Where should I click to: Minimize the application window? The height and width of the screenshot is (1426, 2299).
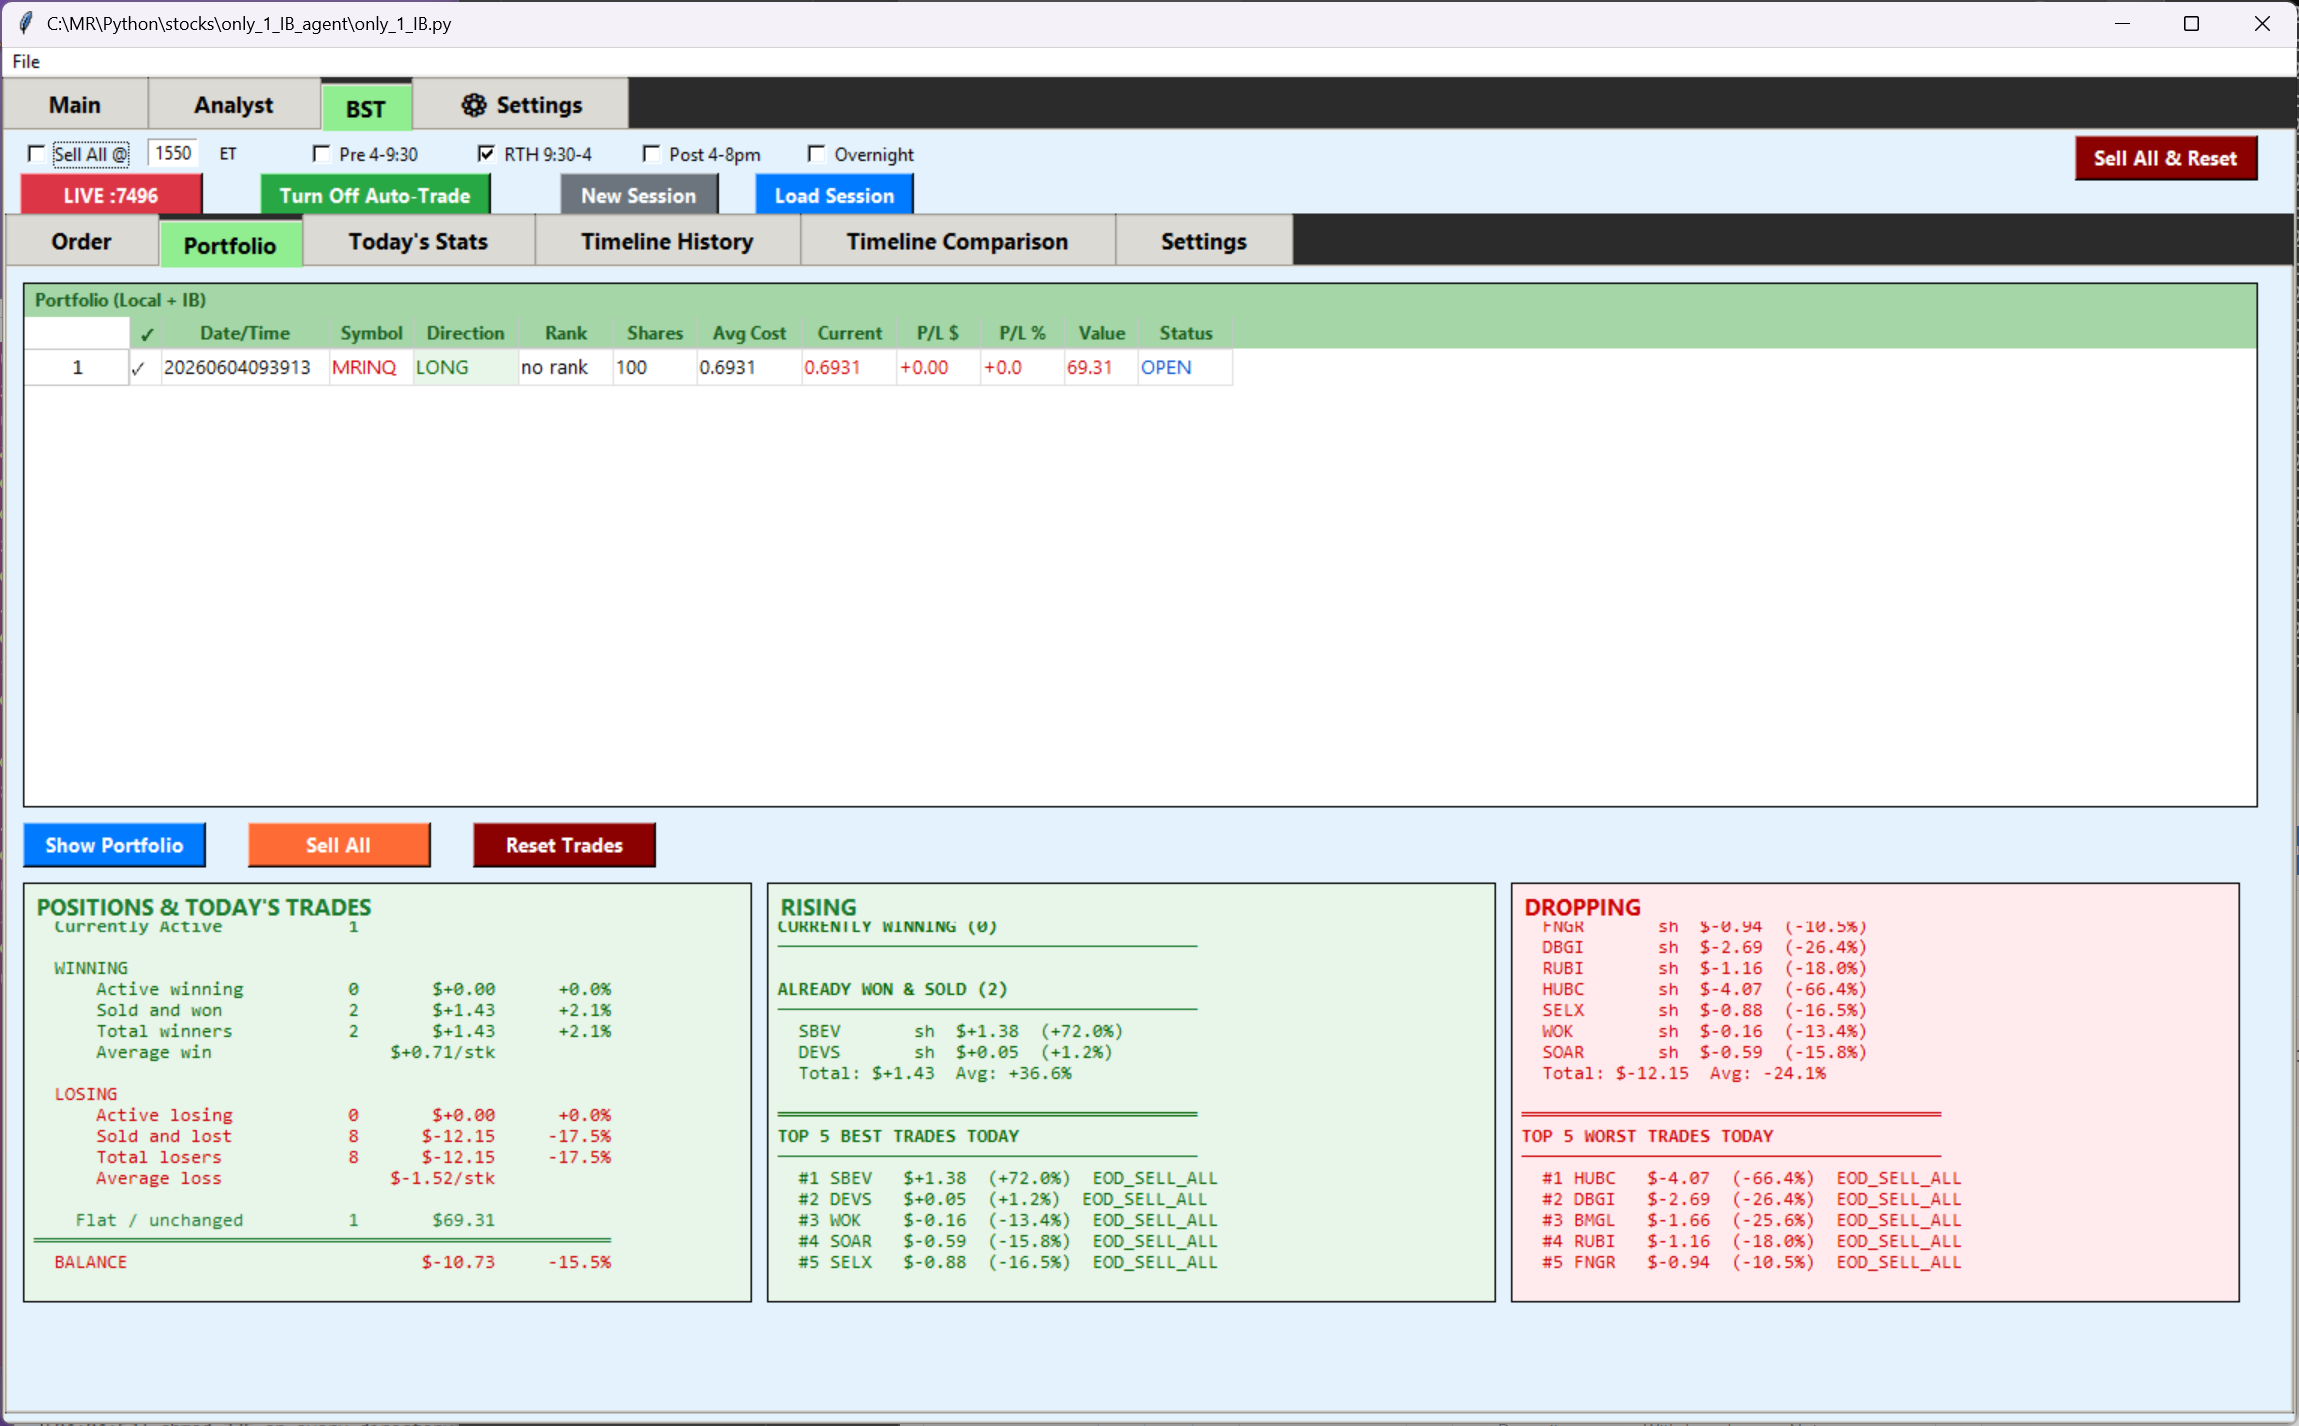pyautogui.click(x=2123, y=23)
